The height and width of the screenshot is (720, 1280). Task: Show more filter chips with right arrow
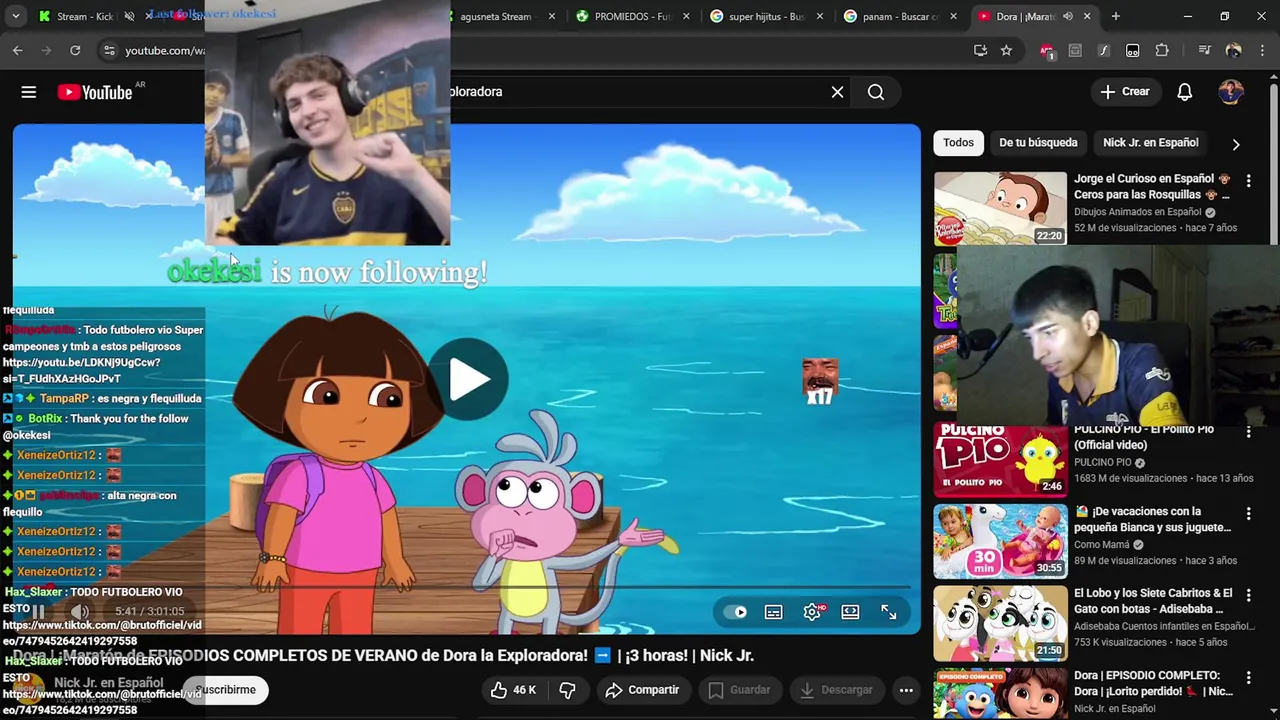(1236, 144)
